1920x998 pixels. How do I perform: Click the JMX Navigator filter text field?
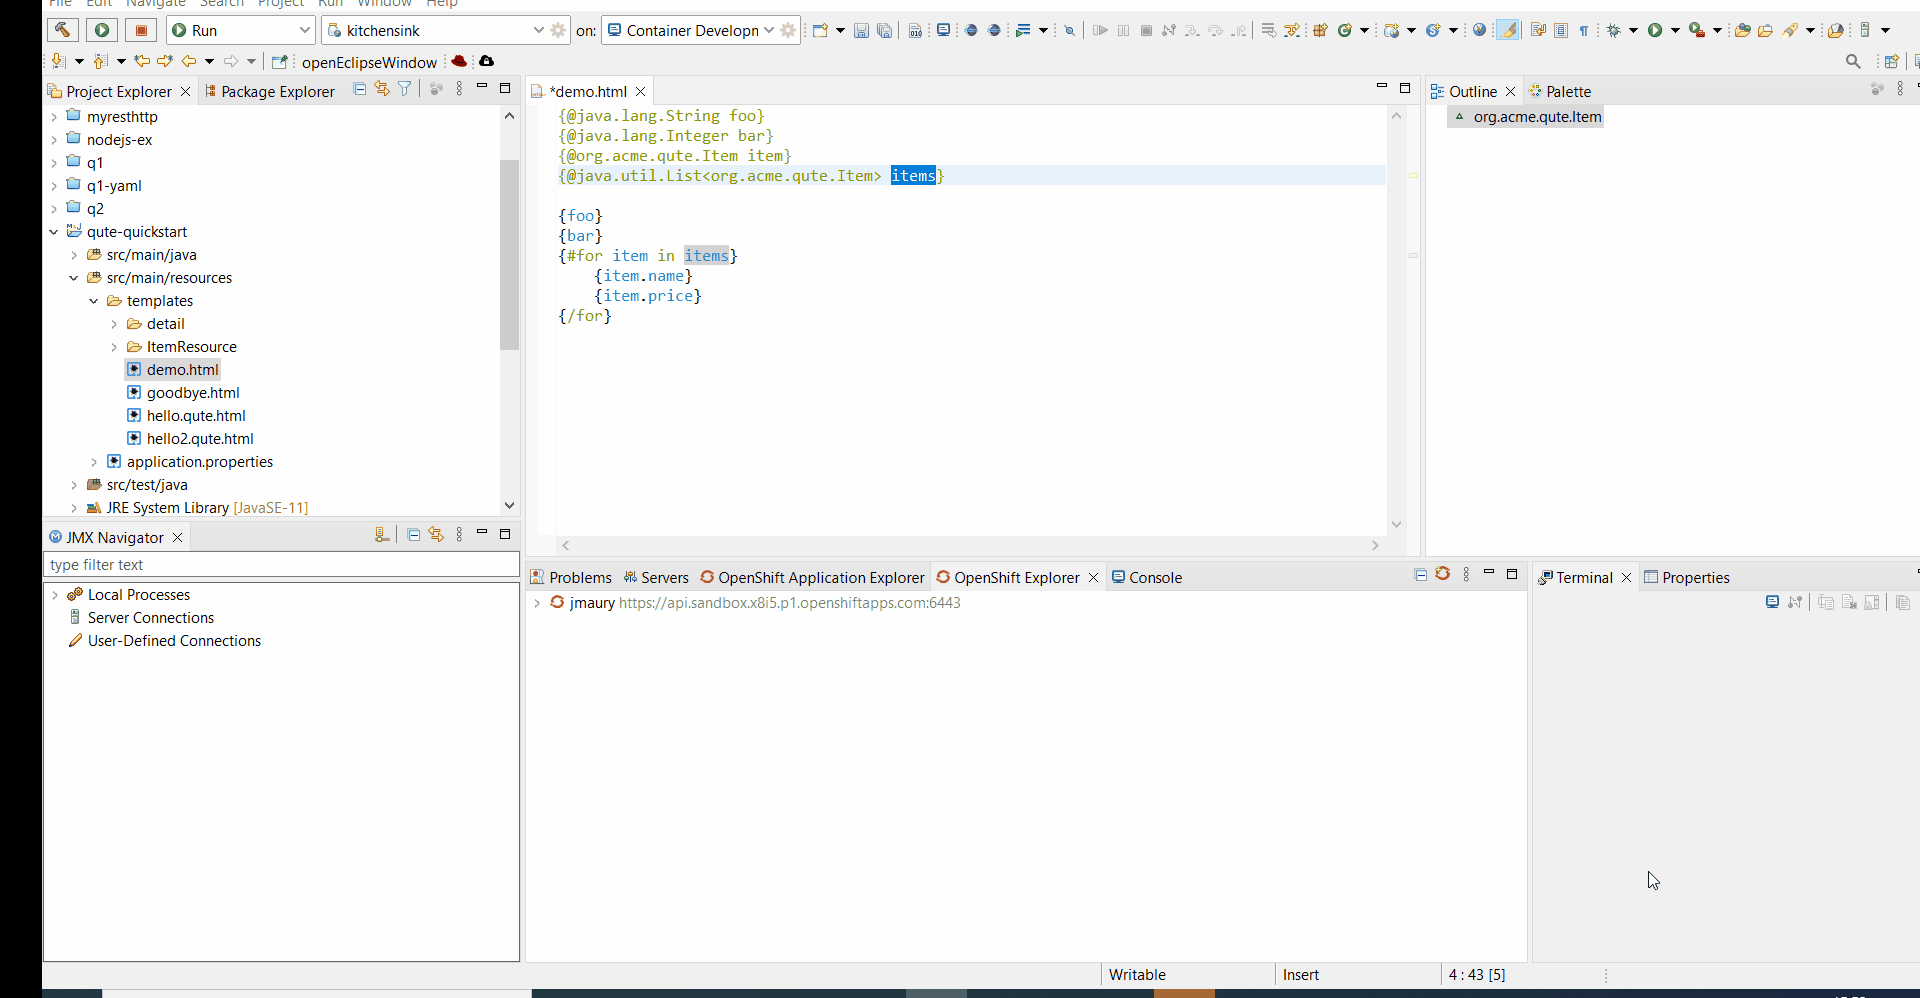(281, 565)
